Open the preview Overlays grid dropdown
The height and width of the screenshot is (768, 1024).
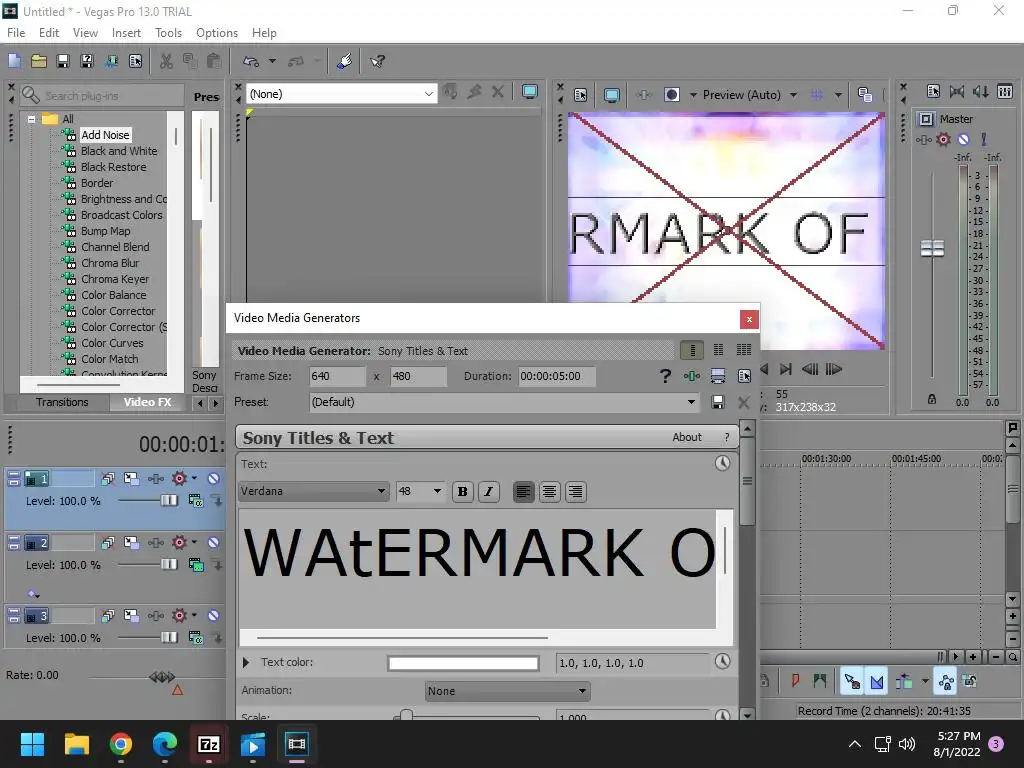[839, 95]
